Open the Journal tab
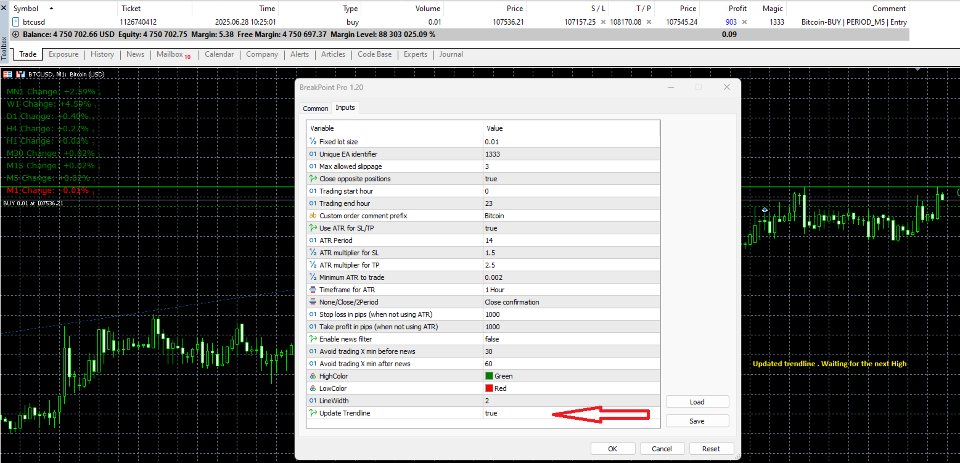960x463 pixels. [451, 55]
